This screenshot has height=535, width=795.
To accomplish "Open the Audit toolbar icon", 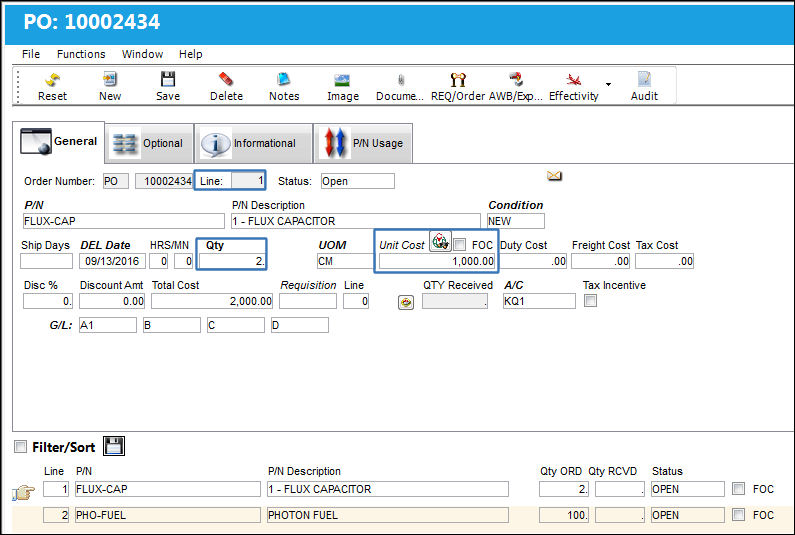I will [x=644, y=80].
